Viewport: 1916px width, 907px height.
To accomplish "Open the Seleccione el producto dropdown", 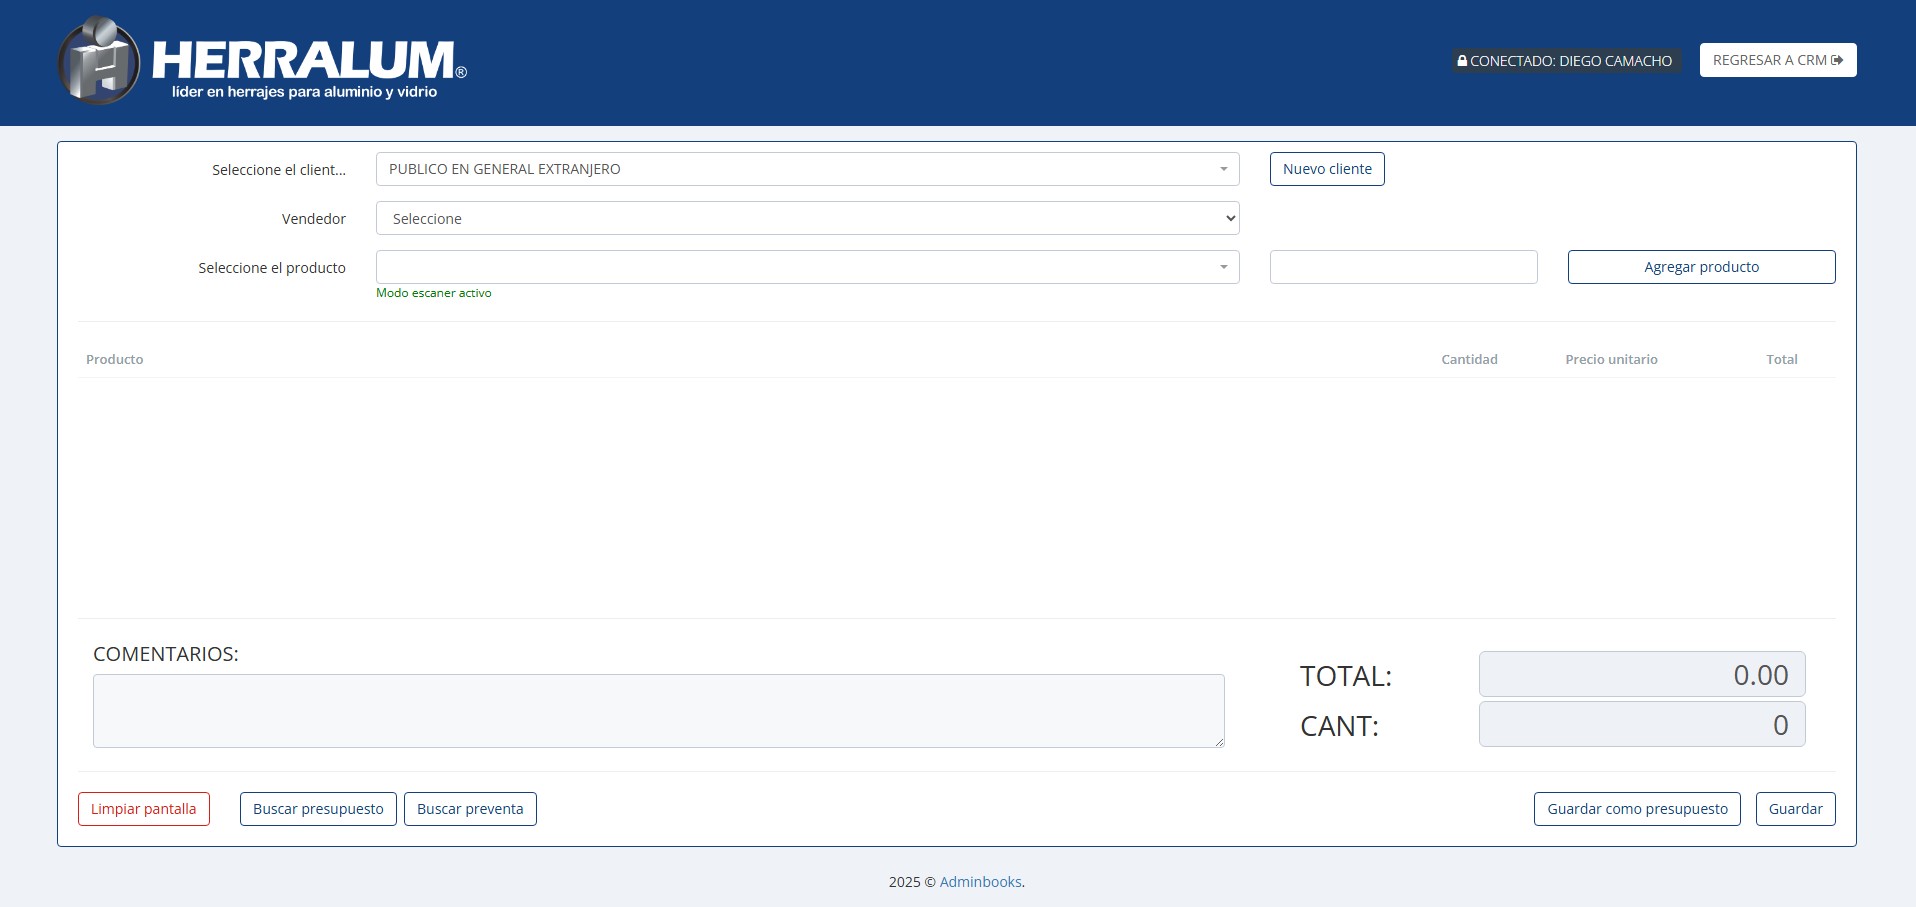I will [x=807, y=267].
